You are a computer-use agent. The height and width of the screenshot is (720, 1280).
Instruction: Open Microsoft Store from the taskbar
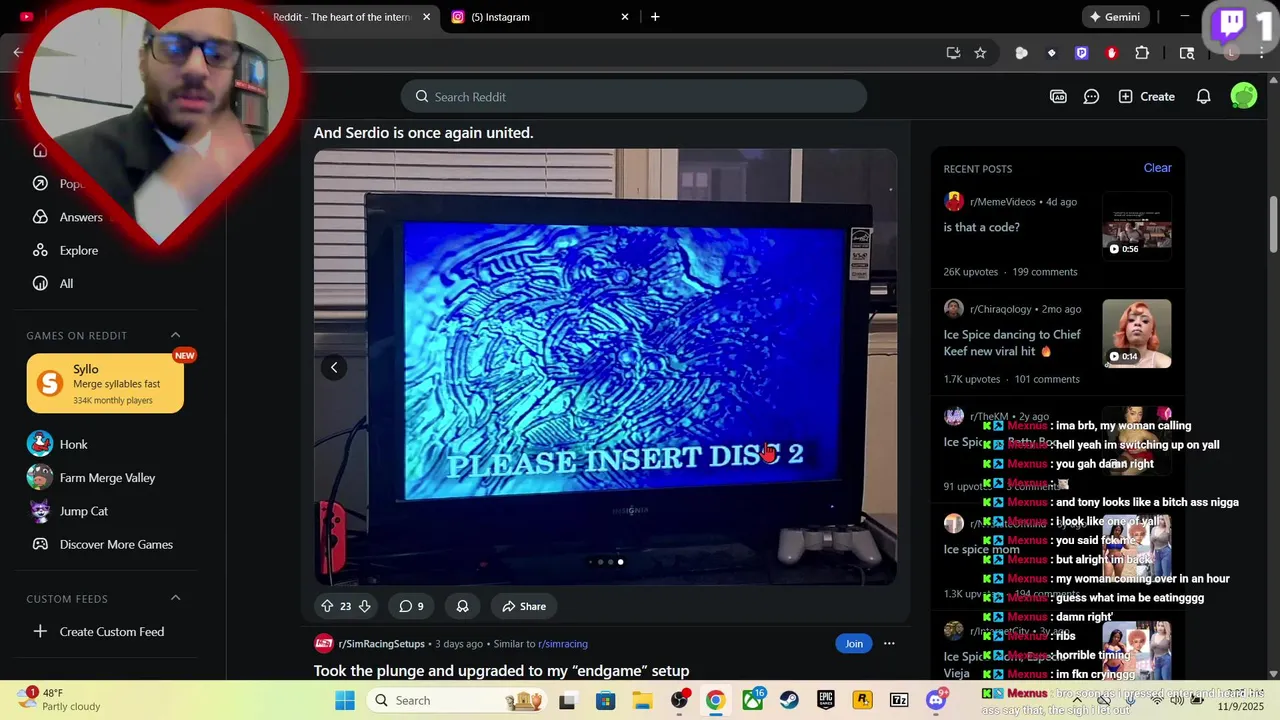(x=605, y=700)
